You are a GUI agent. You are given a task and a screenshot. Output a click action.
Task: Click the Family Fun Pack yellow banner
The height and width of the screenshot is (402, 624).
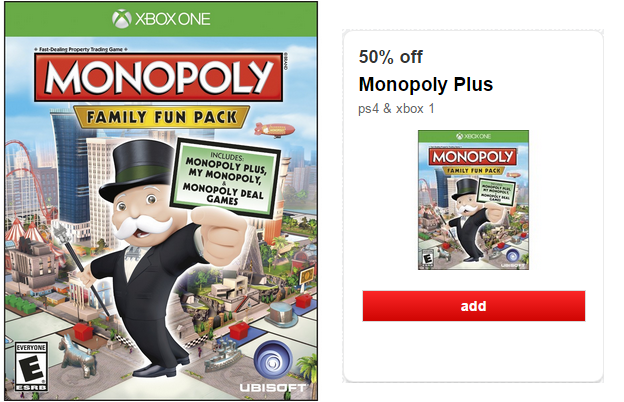(x=161, y=117)
